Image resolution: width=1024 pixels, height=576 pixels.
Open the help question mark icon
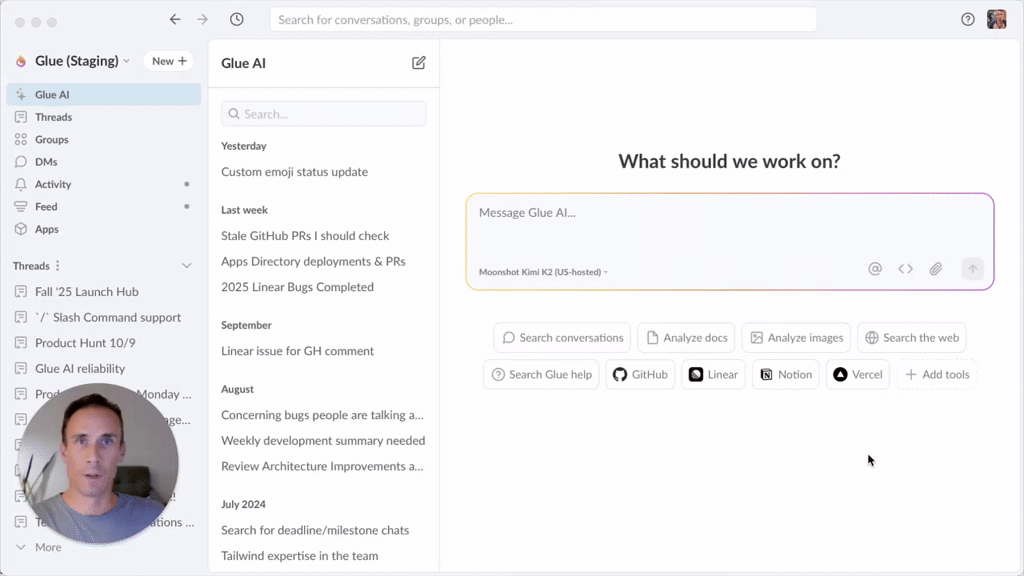coord(967,19)
